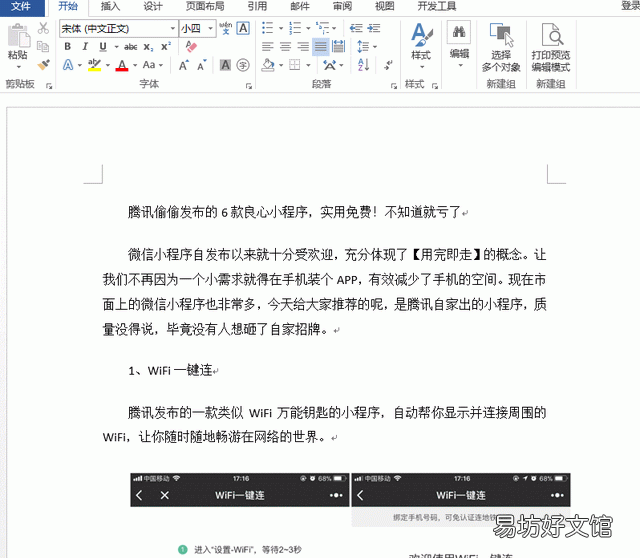Expand borders dropdown arrow

(x=309, y=65)
